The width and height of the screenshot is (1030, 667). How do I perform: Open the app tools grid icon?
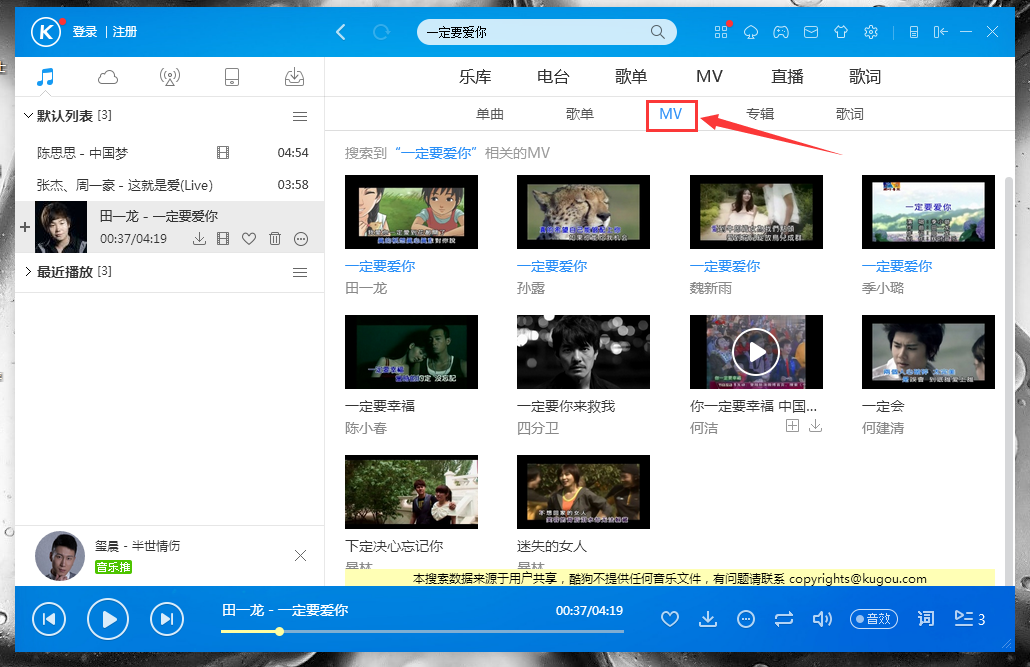click(721, 32)
